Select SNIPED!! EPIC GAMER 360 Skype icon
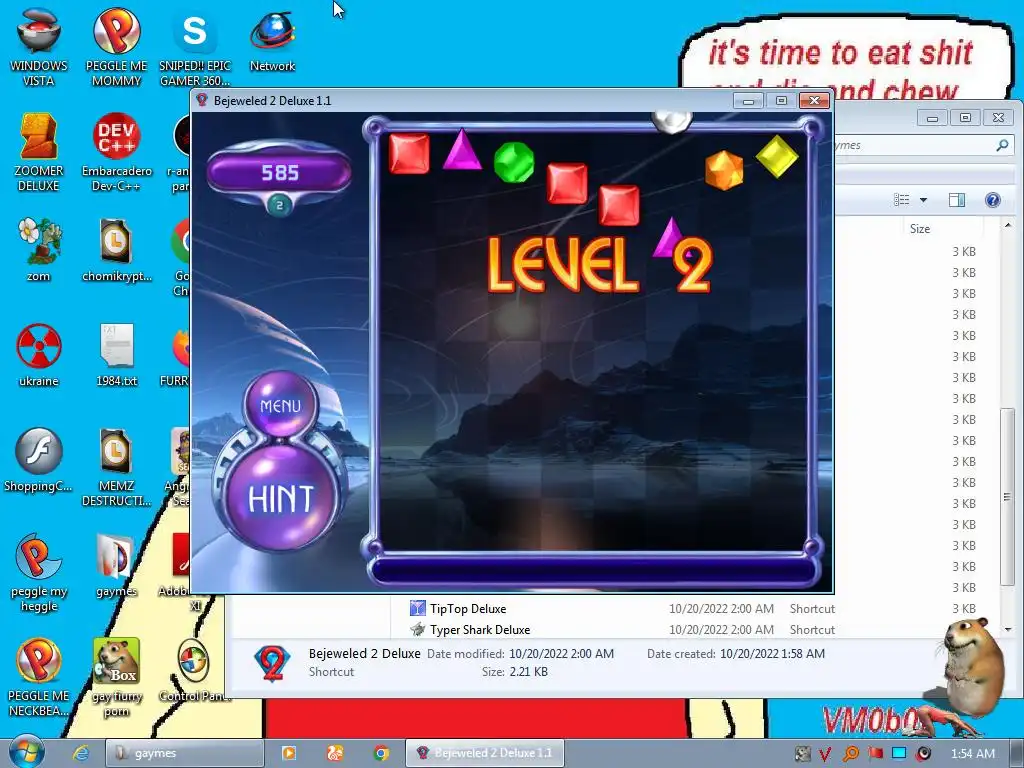 (195, 47)
